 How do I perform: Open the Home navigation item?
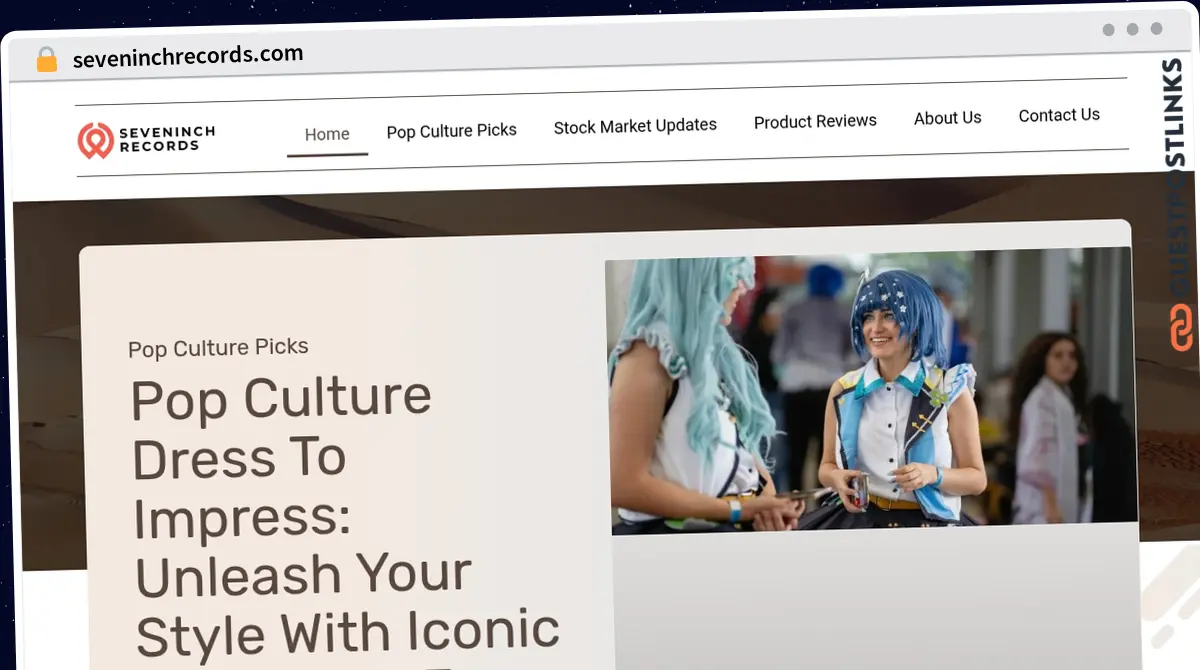pos(326,133)
